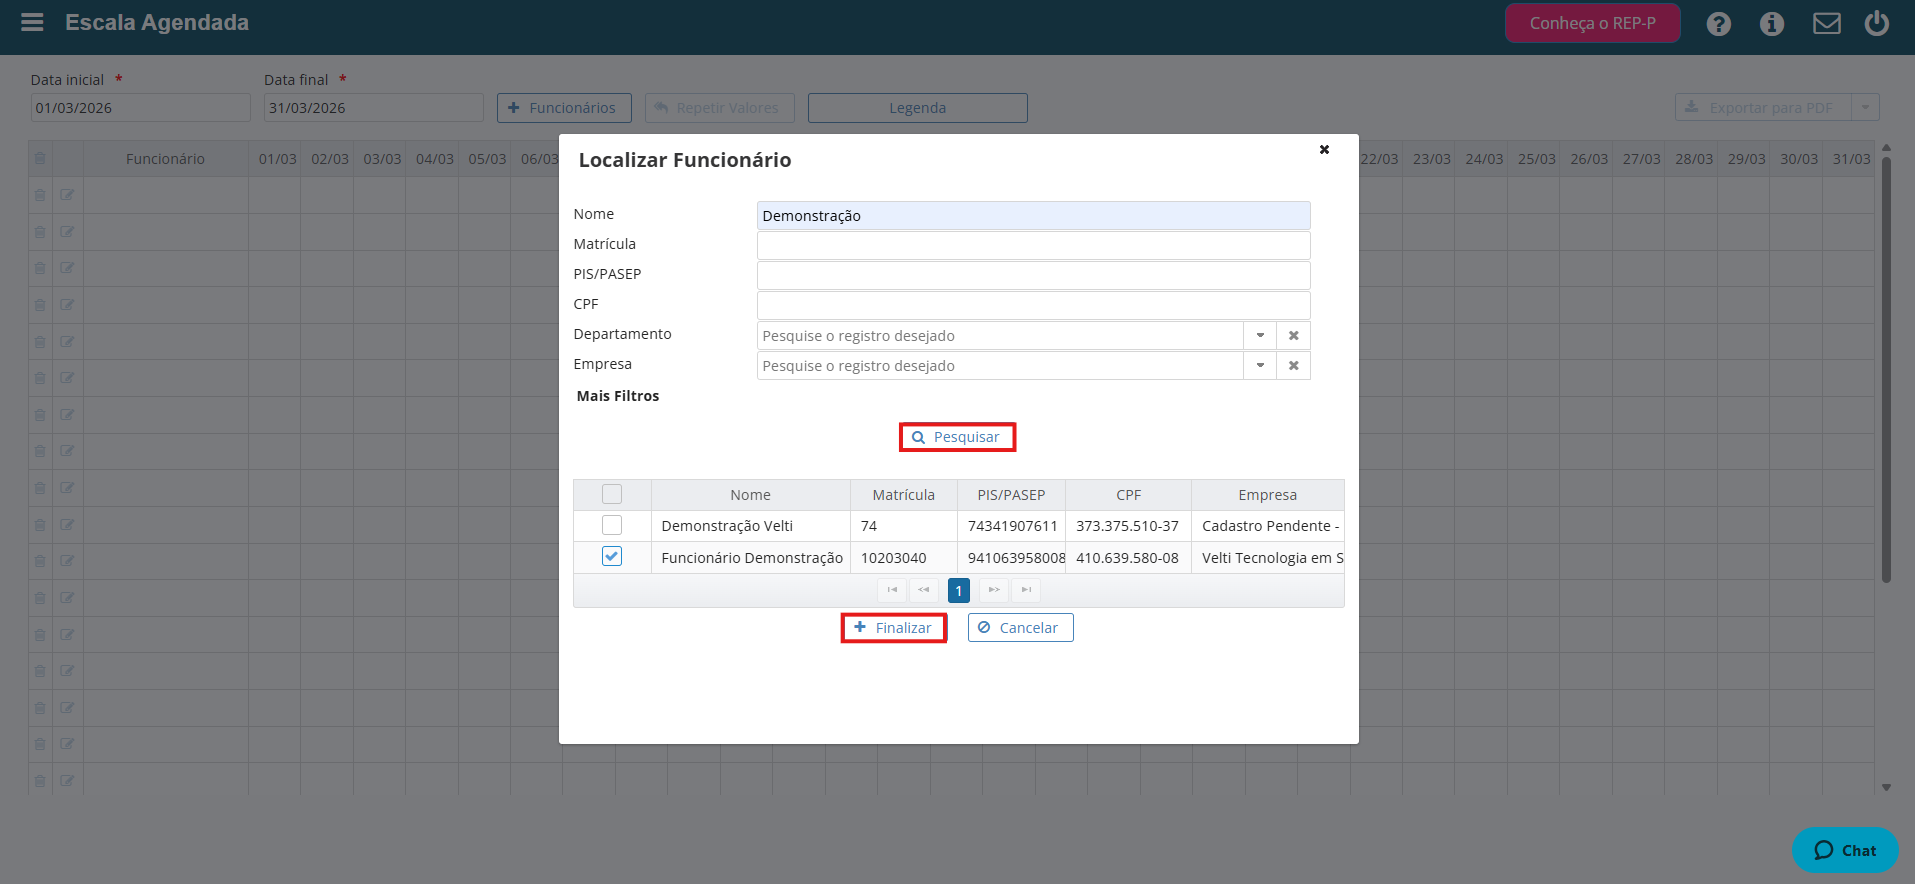Click the Exportar para PDF button

1763,108
